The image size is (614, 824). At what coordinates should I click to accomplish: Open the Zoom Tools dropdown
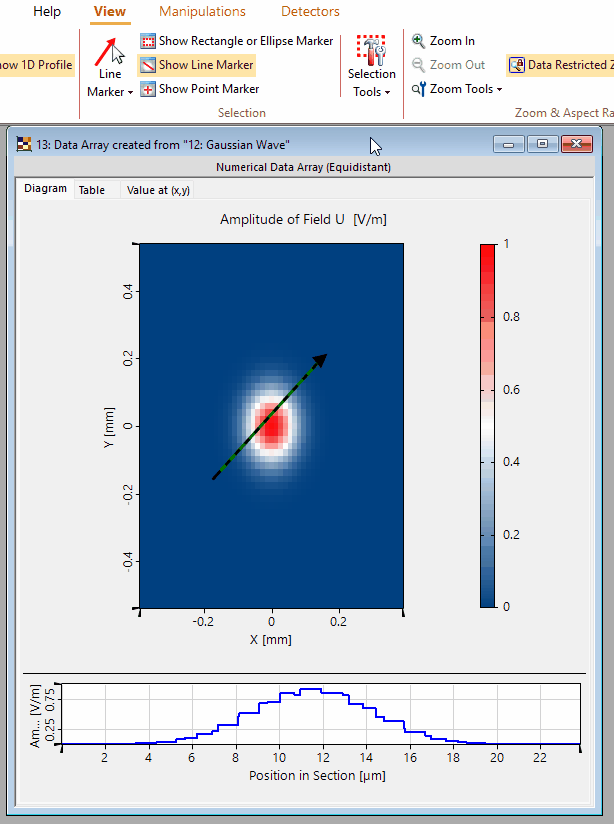point(457,89)
